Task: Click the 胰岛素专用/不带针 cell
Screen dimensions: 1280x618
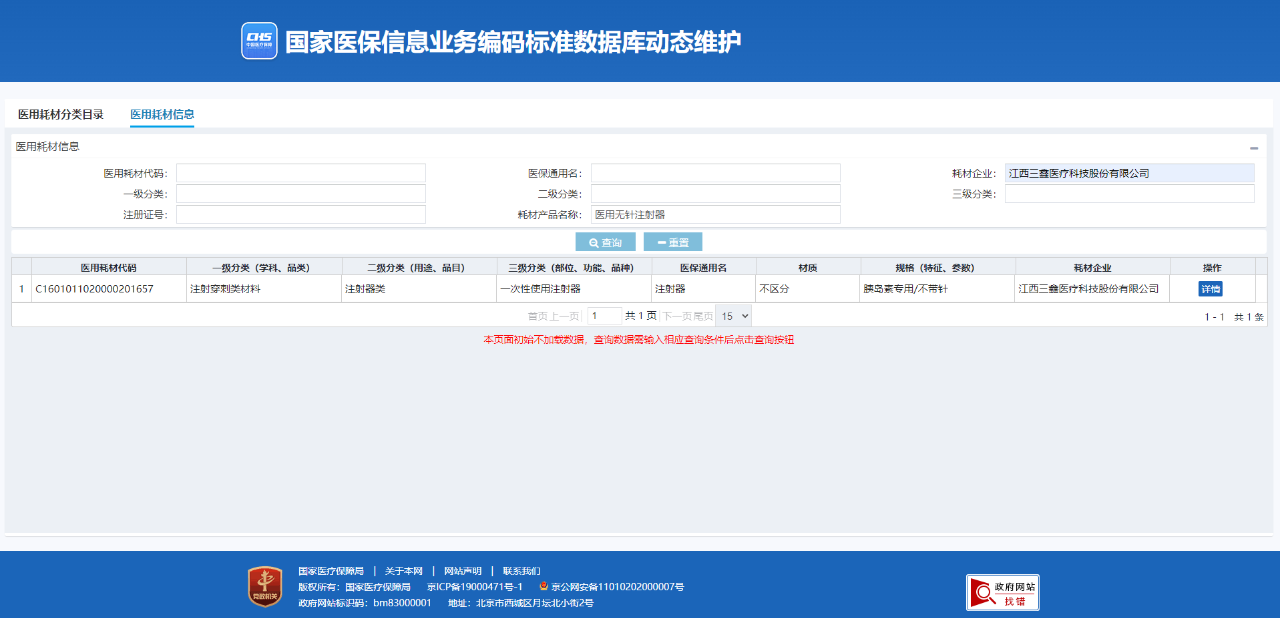Action: [x=938, y=289]
